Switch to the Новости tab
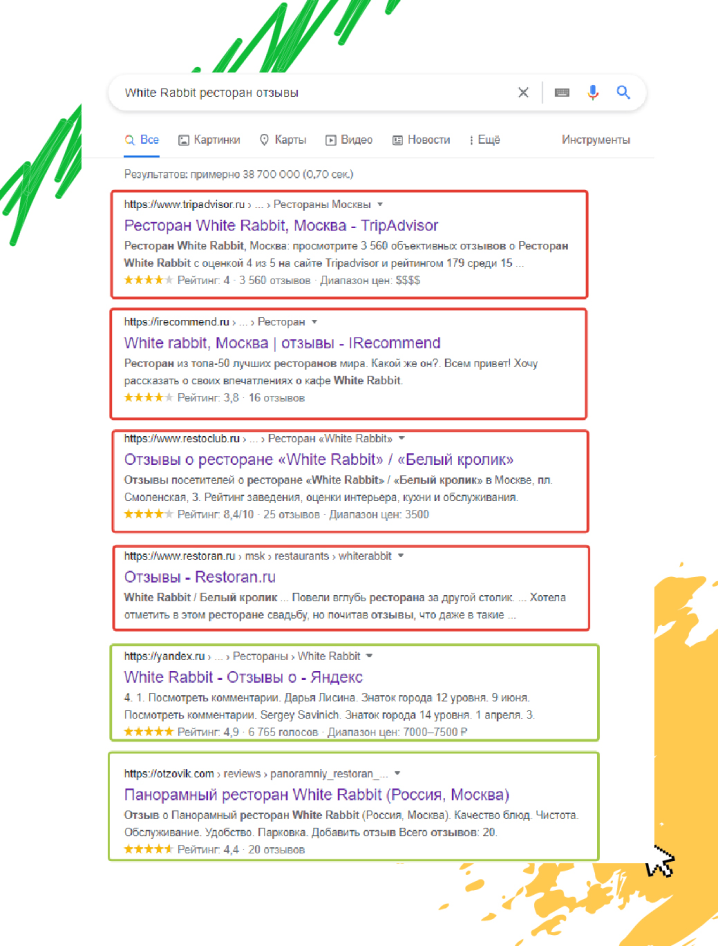The height and width of the screenshot is (946, 718). point(421,140)
